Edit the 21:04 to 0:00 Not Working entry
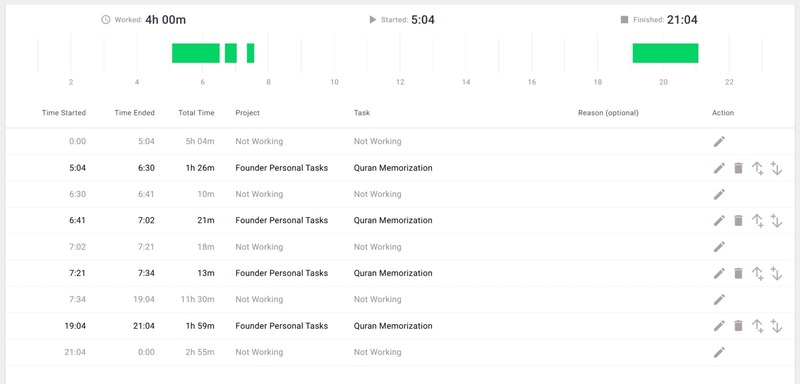The height and width of the screenshot is (384, 800). point(719,352)
